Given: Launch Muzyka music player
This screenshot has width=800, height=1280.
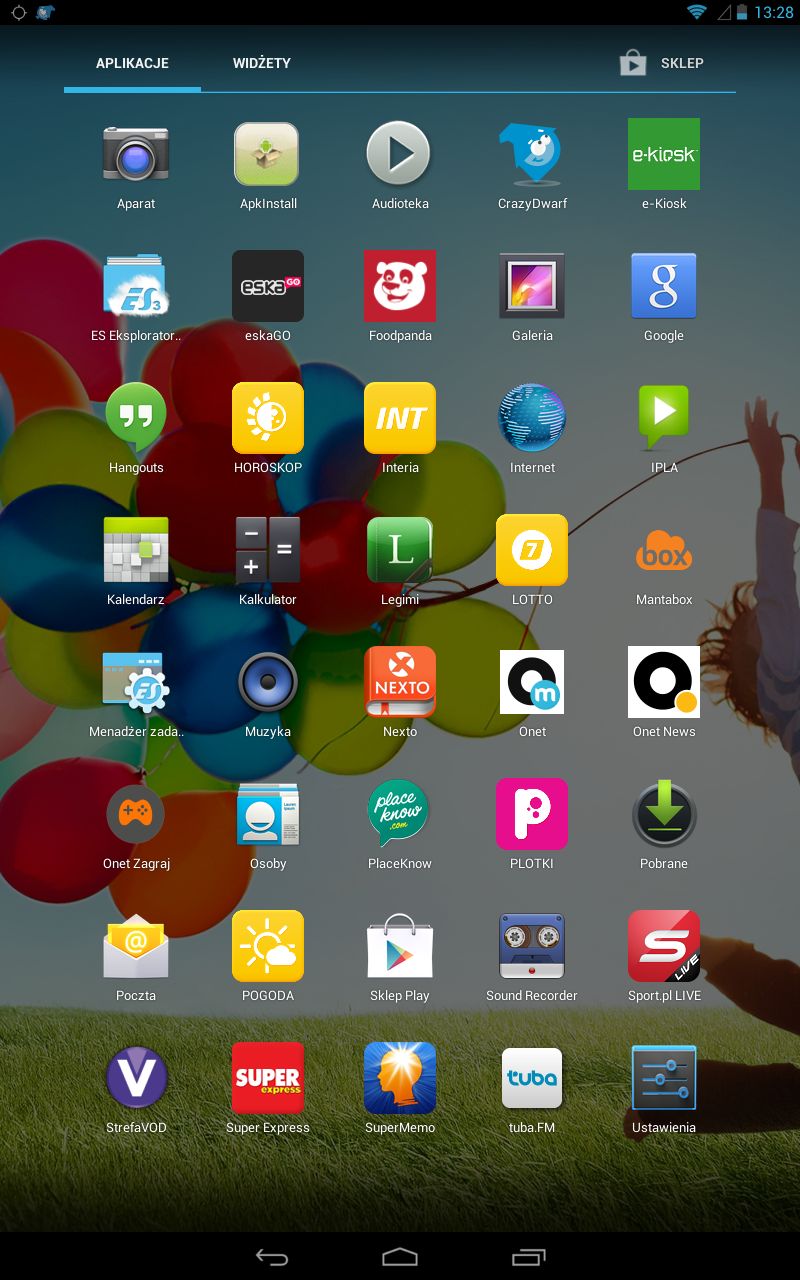Looking at the screenshot, I should point(268,682).
